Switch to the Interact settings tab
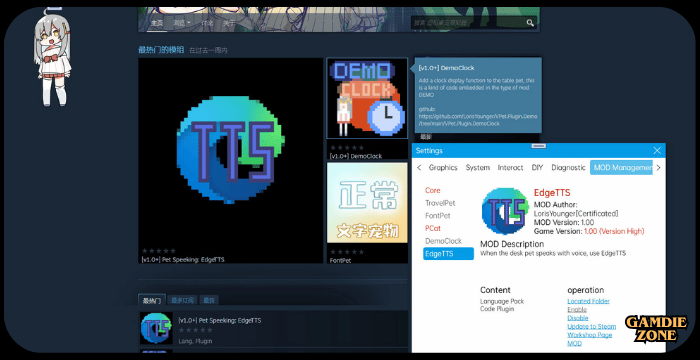This screenshot has width=700, height=360. pos(510,167)
